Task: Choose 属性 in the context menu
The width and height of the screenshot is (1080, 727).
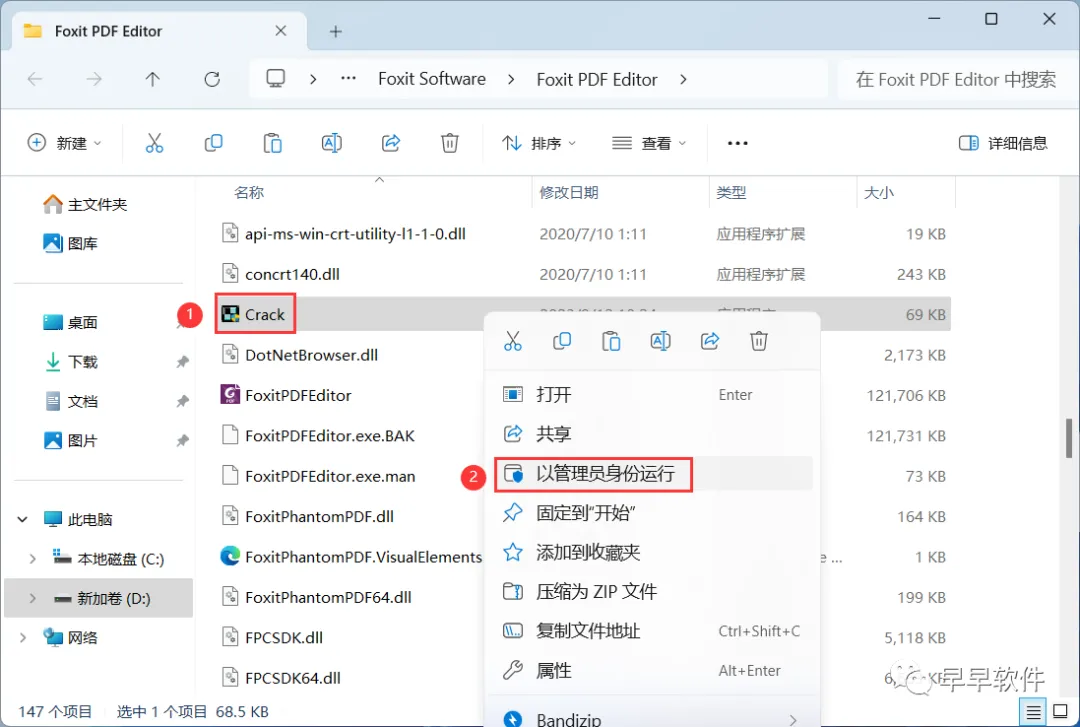Action: (652, 670)
